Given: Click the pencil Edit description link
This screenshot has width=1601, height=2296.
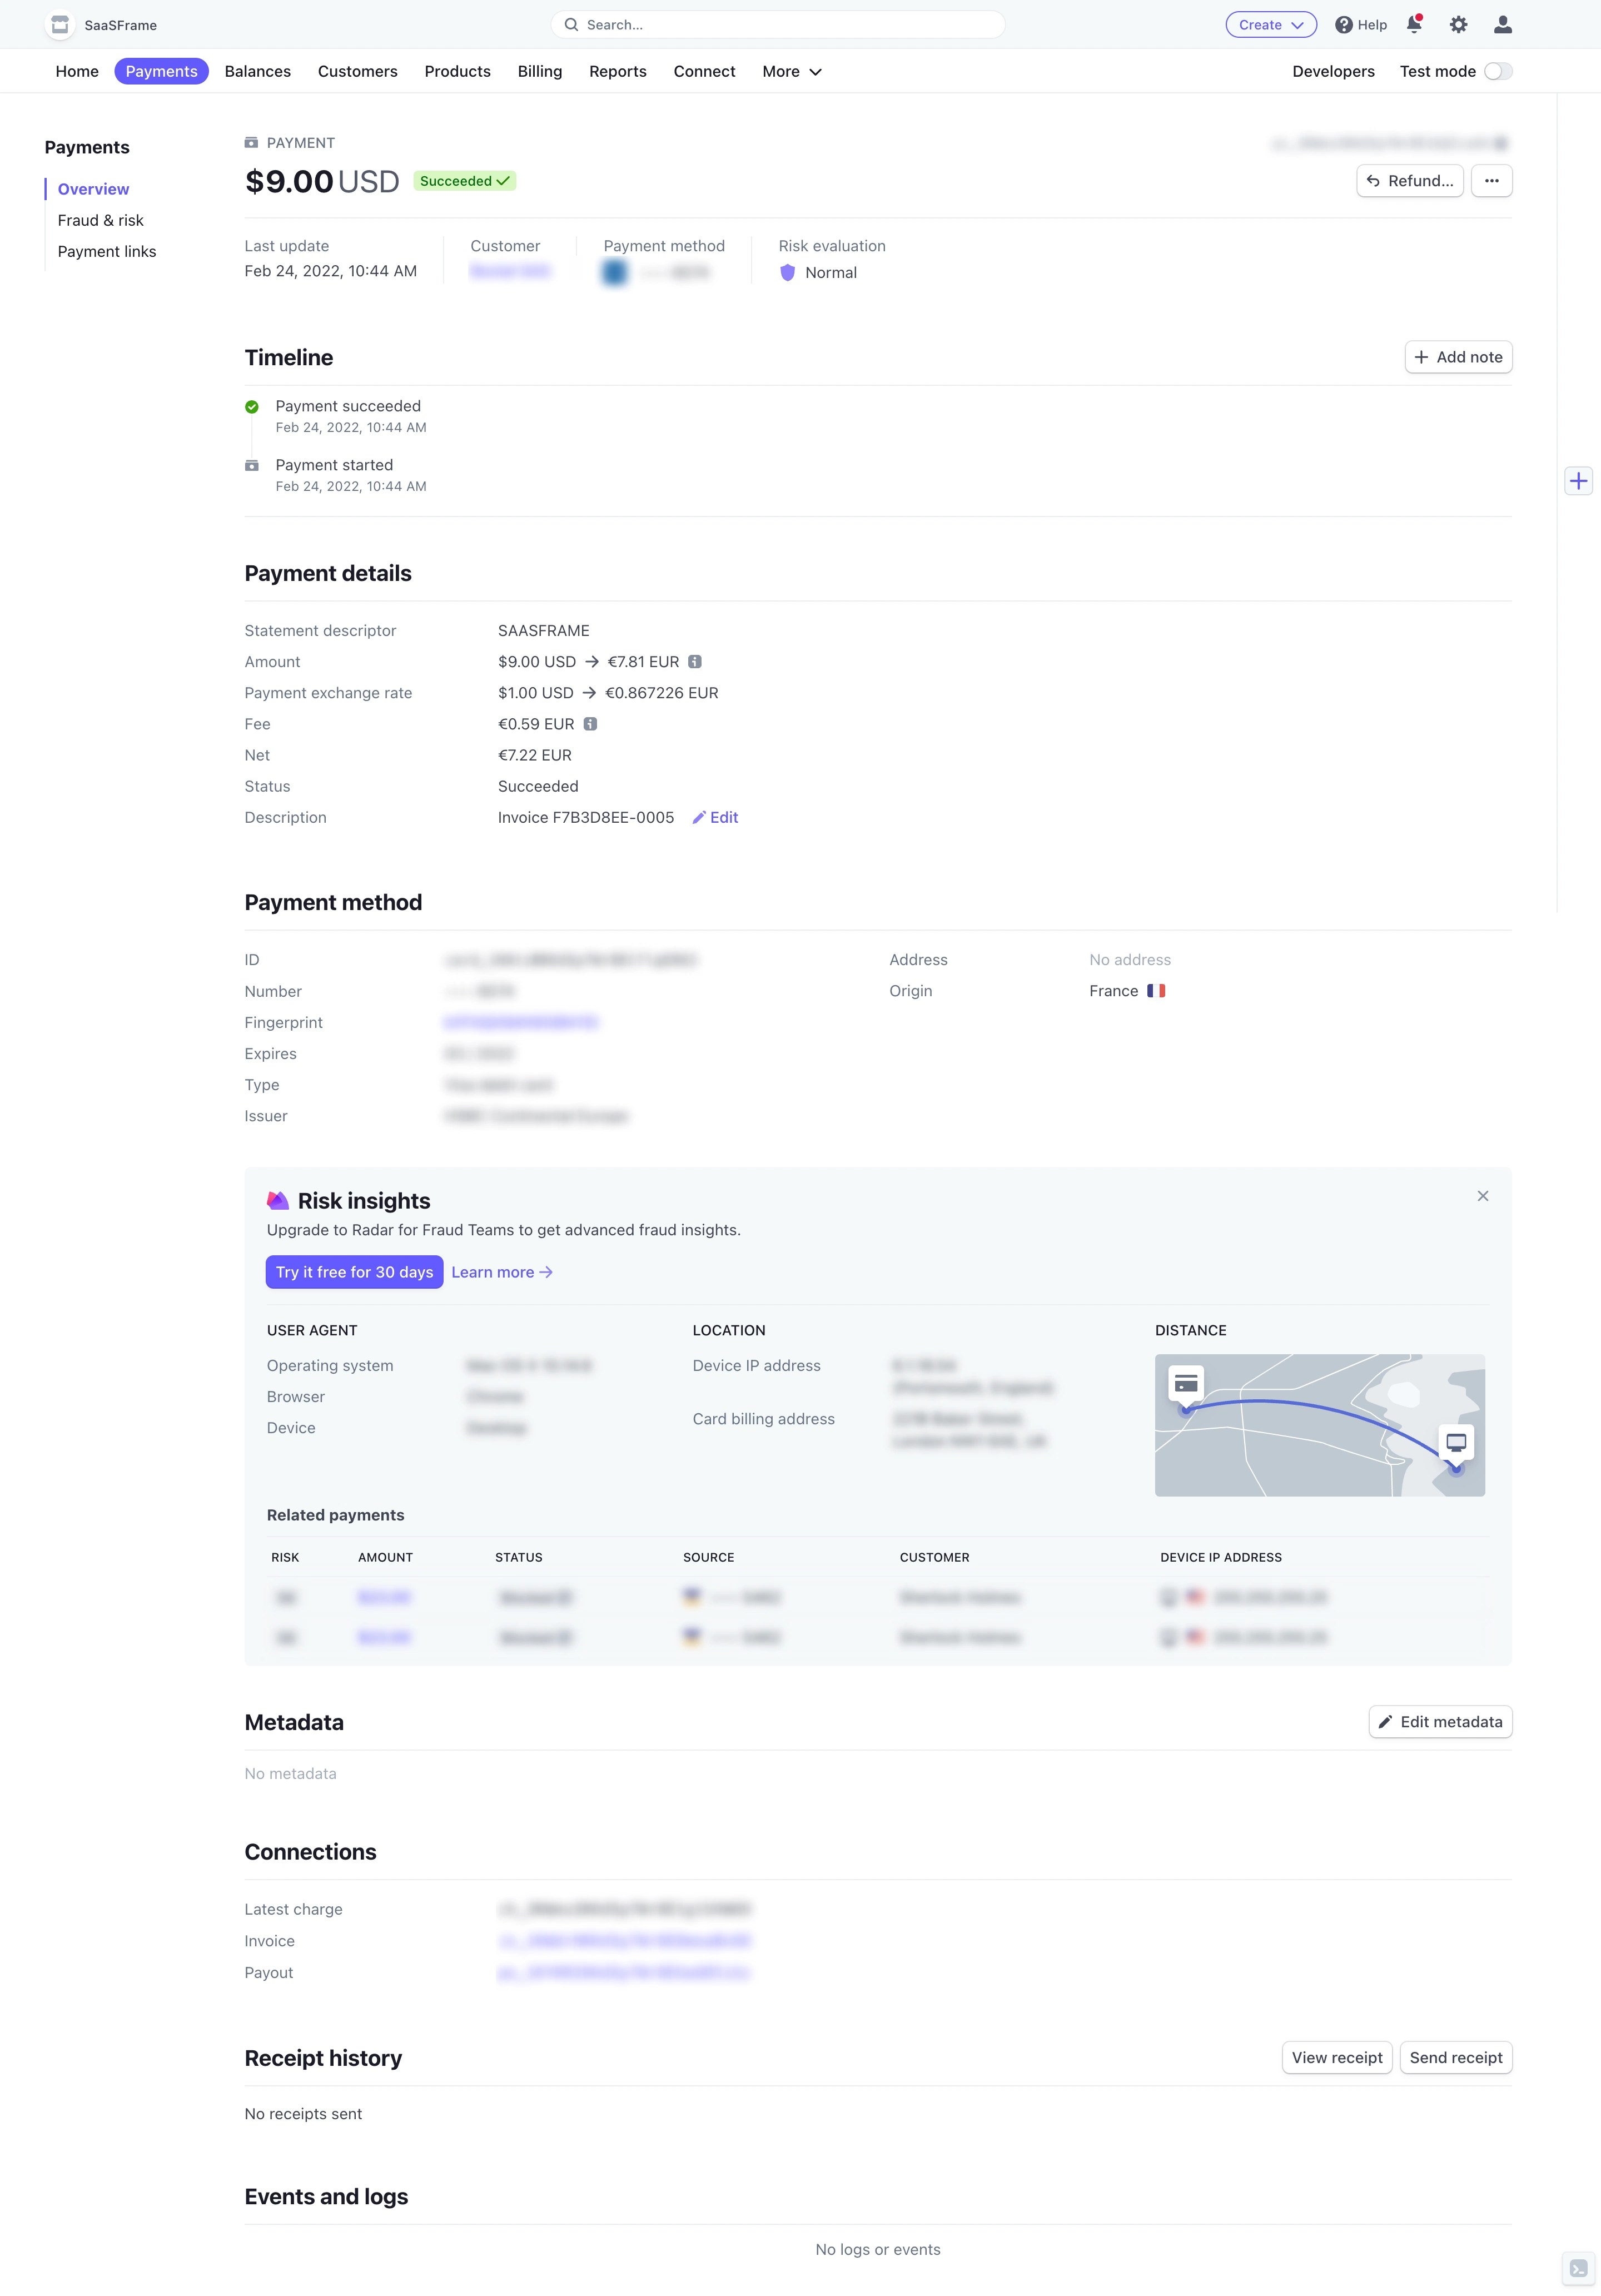Looking at the screenshot, I should (x=715, y=817).
